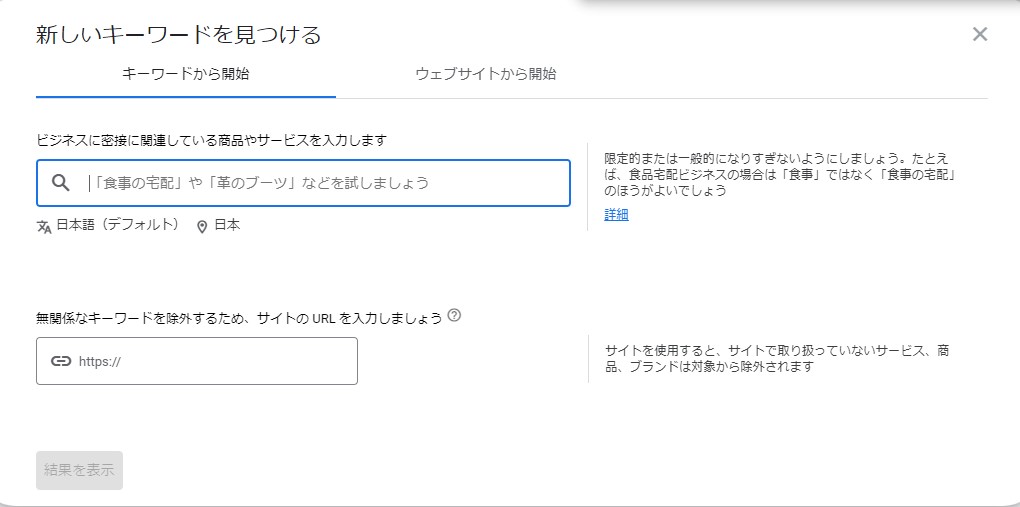Click the magnifier search icon
This screenshot has height=507, width=1020.
(x=61, y=183)
